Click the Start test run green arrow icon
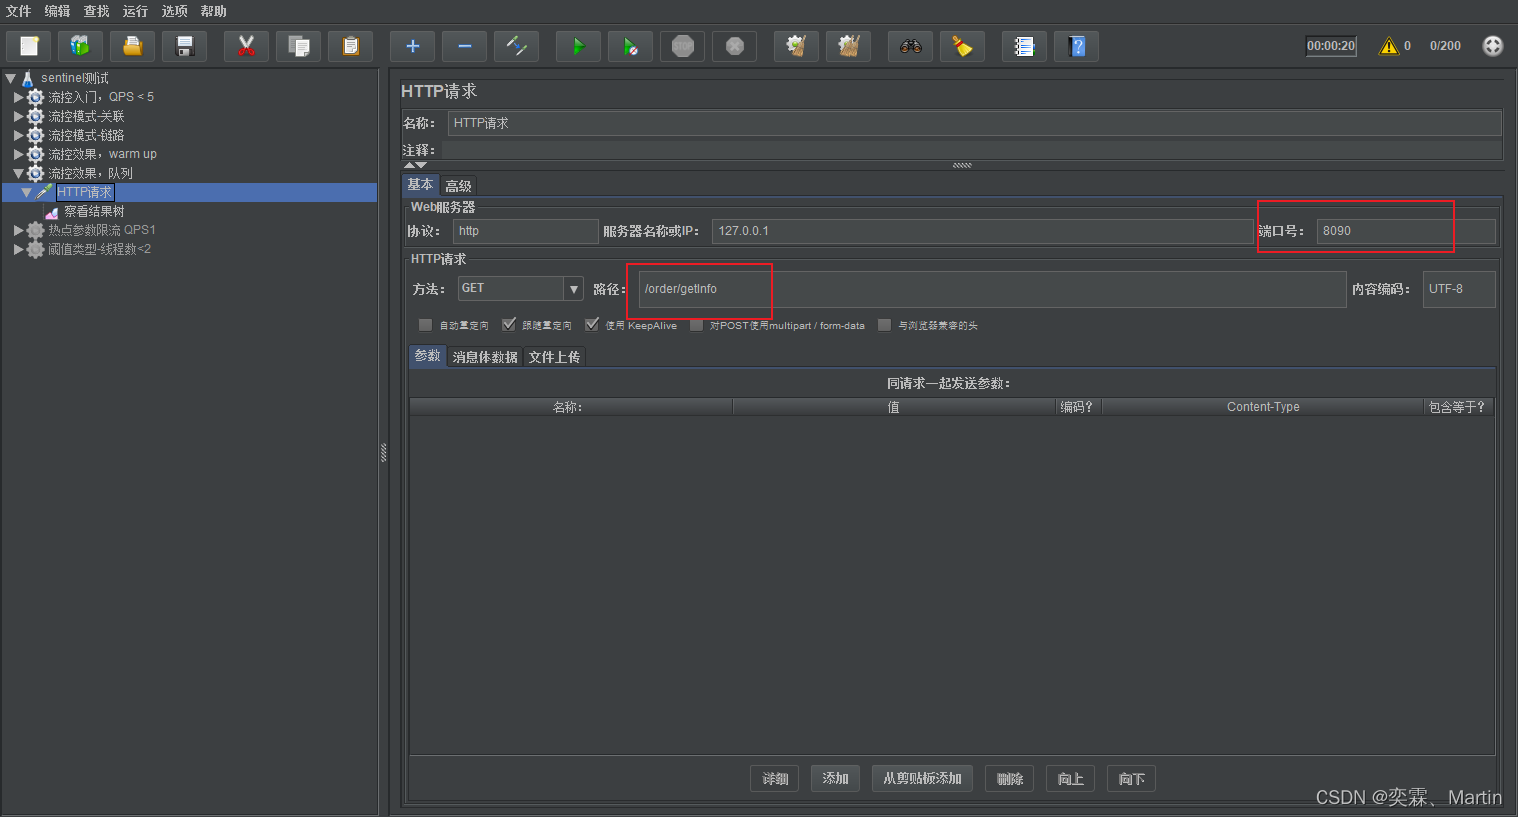The width and height of the screenshot is (1518, 817). click(x=578, y=46)
